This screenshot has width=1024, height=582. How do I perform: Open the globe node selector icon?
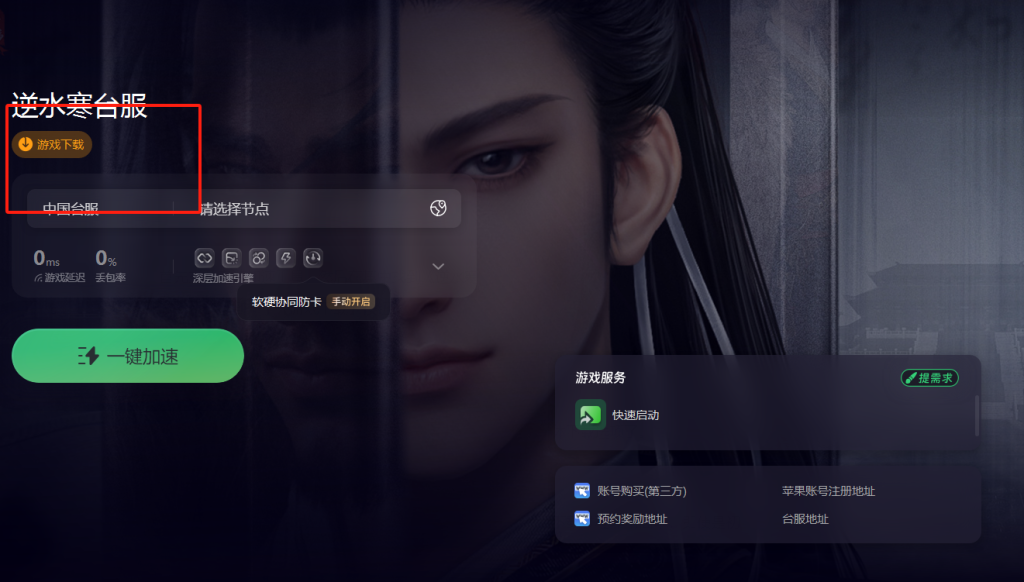(x=438, y=208)
